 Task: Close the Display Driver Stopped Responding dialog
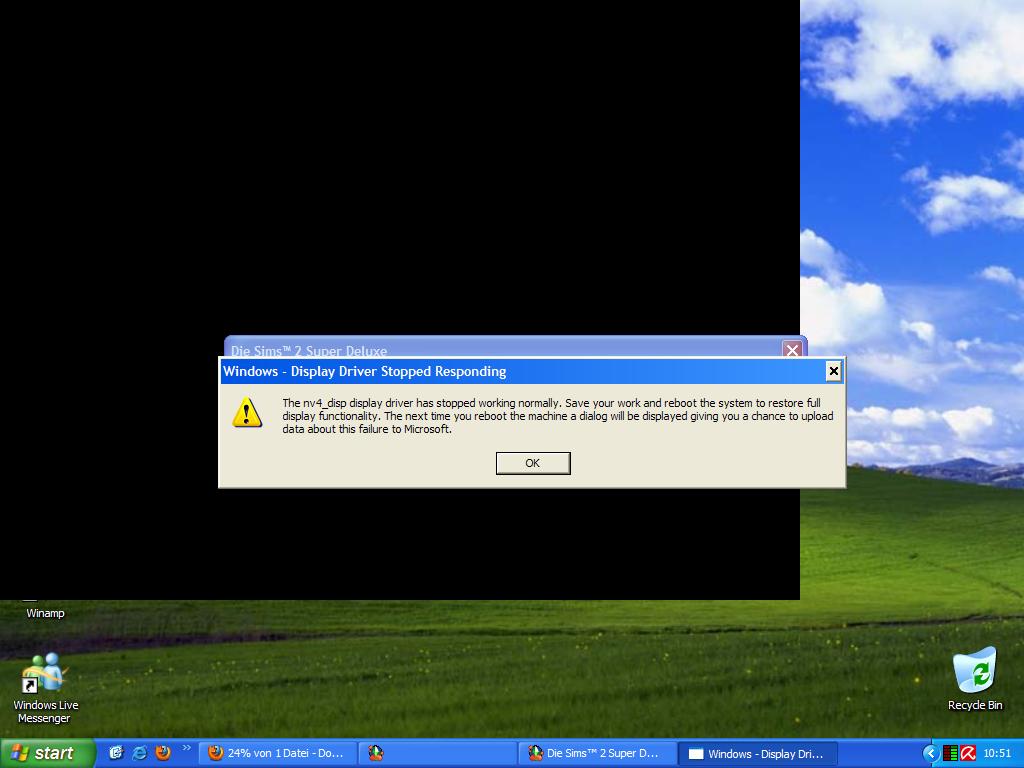point(833,371)
